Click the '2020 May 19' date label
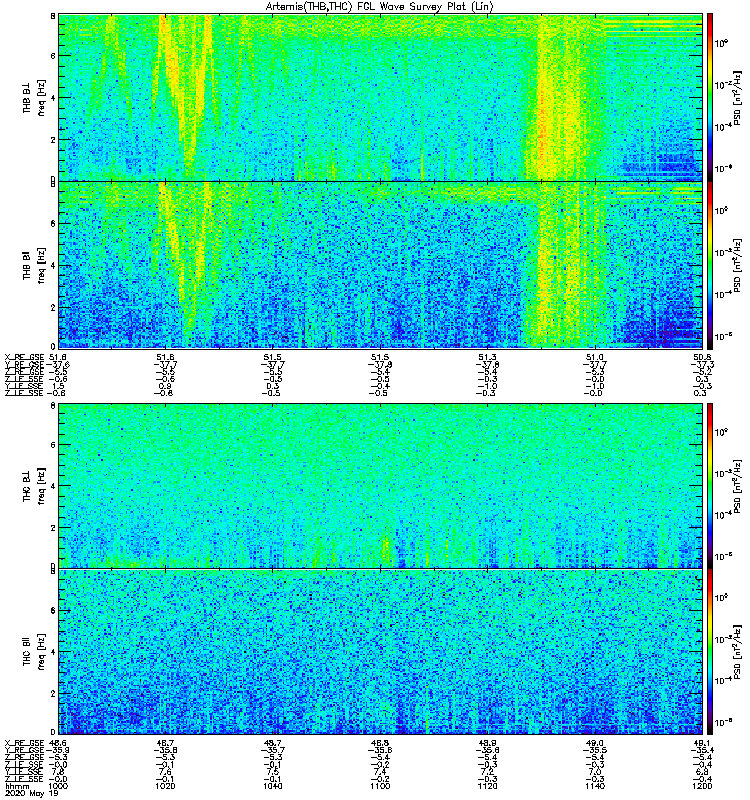Viewport: 750px width, 800px height. pos(32,794)
